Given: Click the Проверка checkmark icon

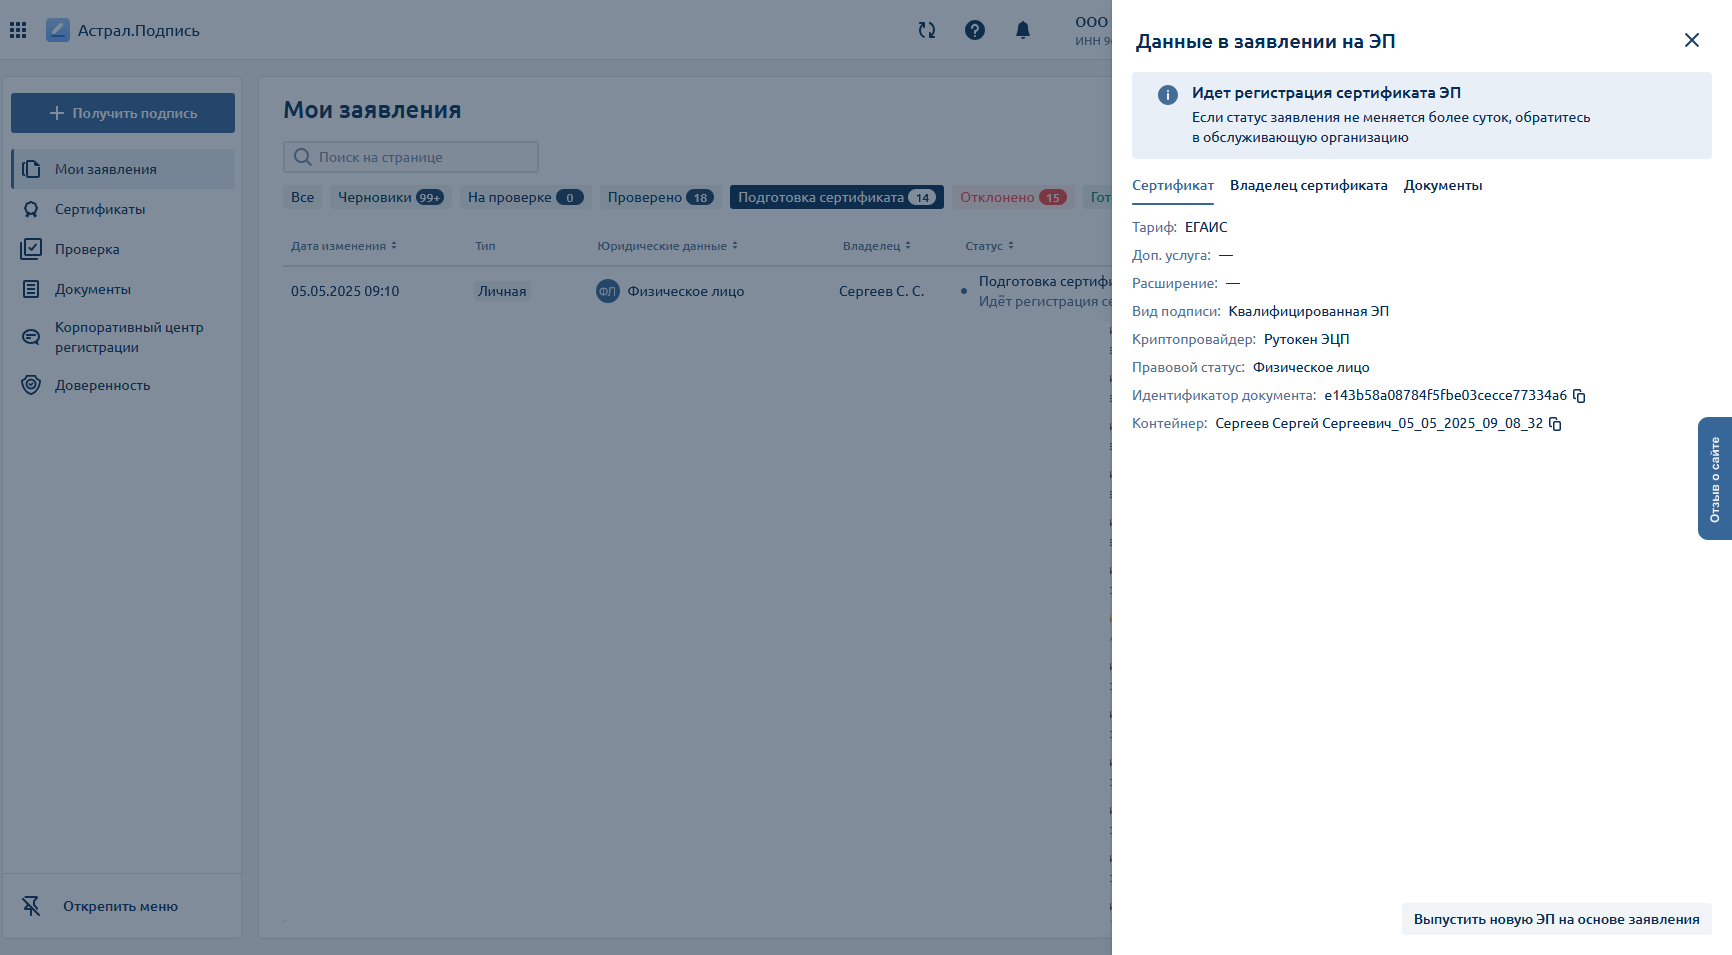Looking at the screenshot, I should pos(31,249).
